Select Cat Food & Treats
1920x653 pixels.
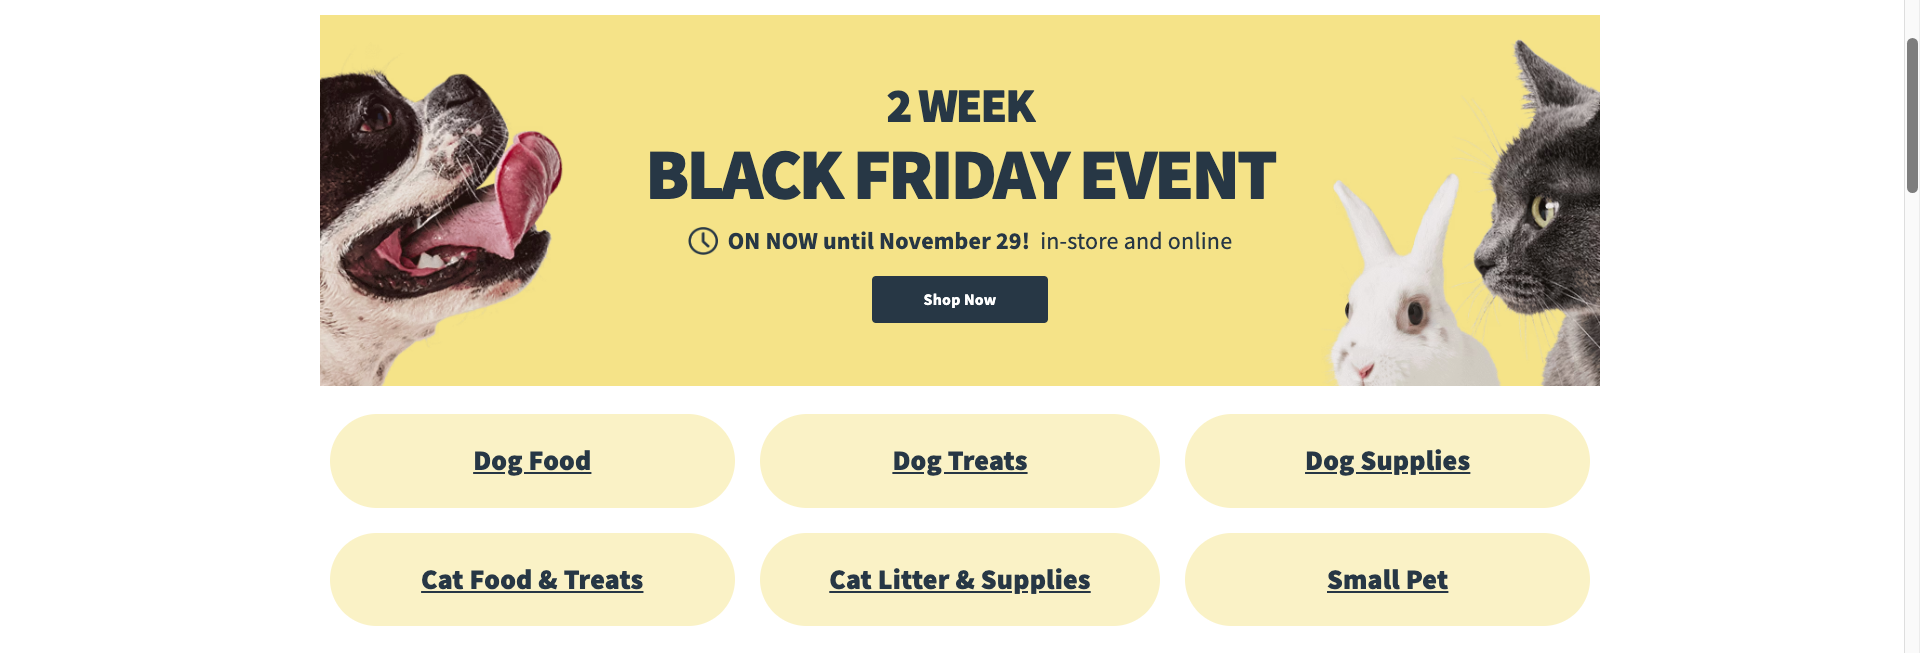[532, 580]
